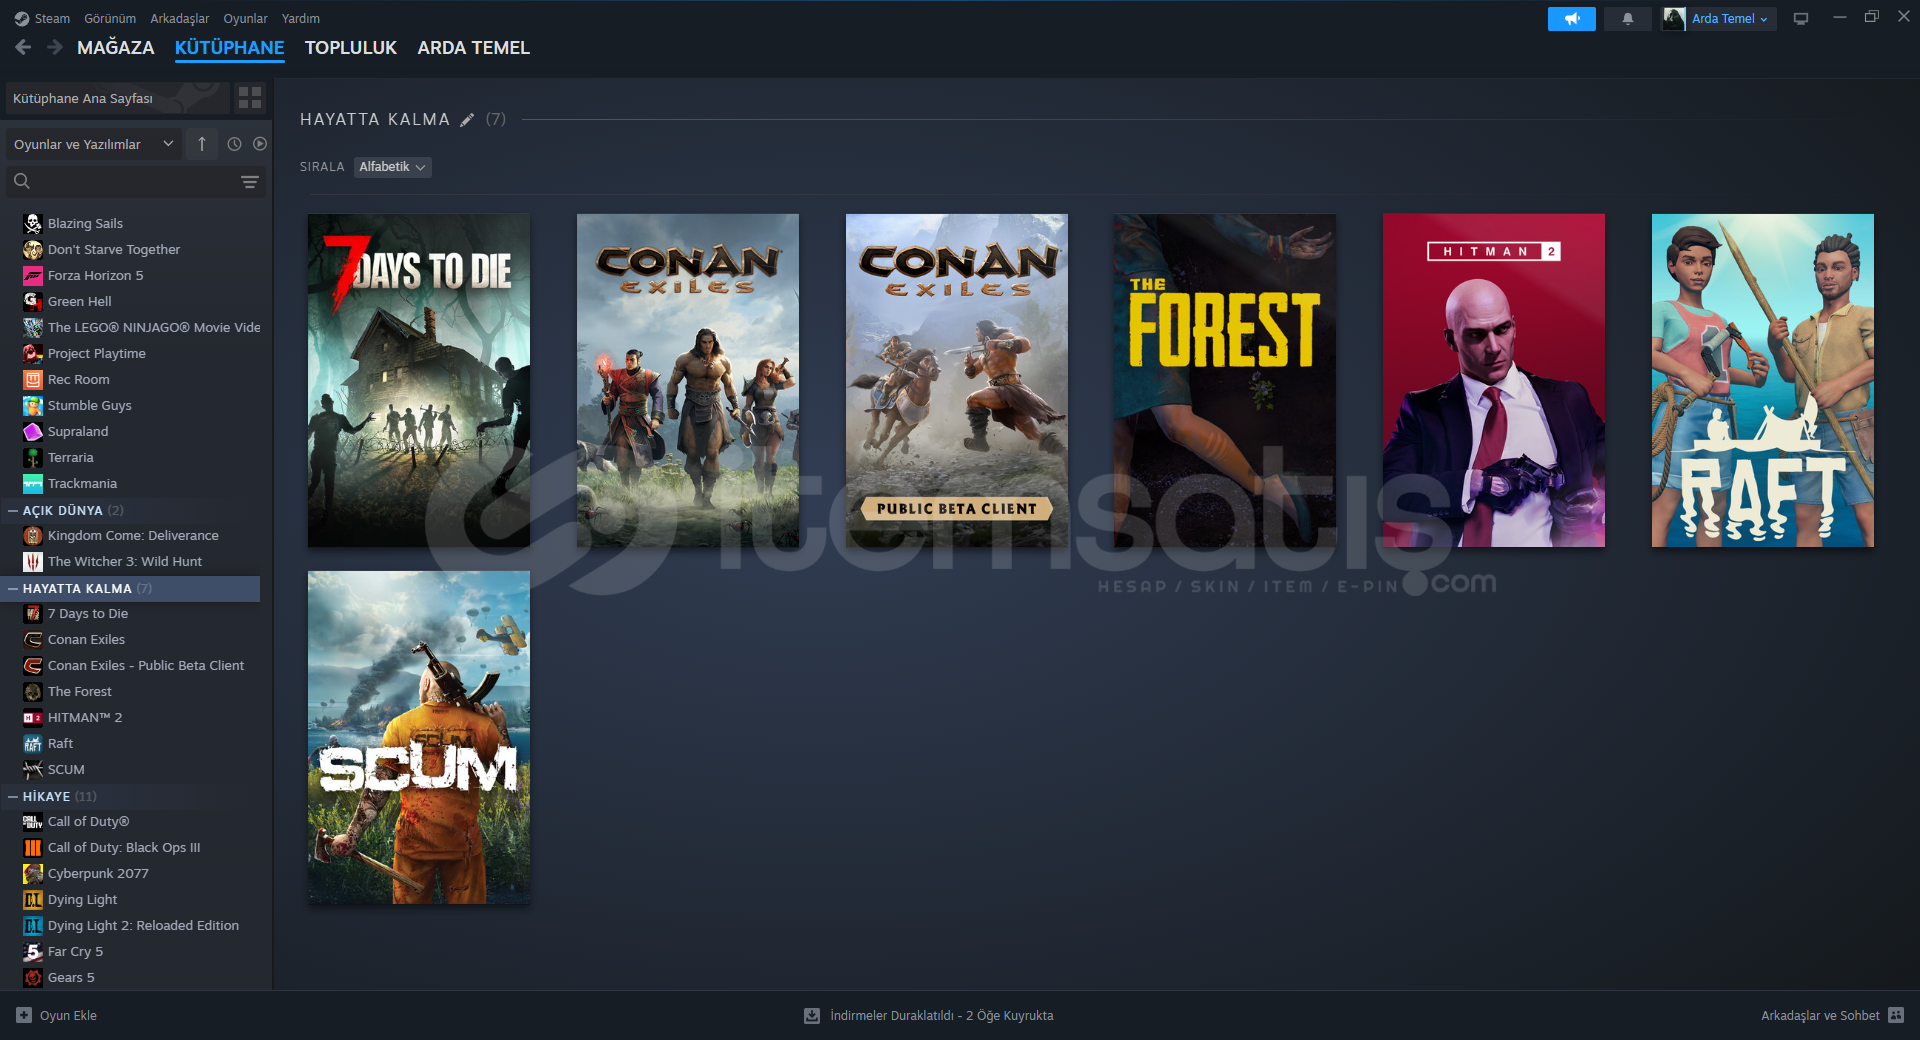
Task: Click the Cyberpunk 2077 game icon
Action: [33, 873]
